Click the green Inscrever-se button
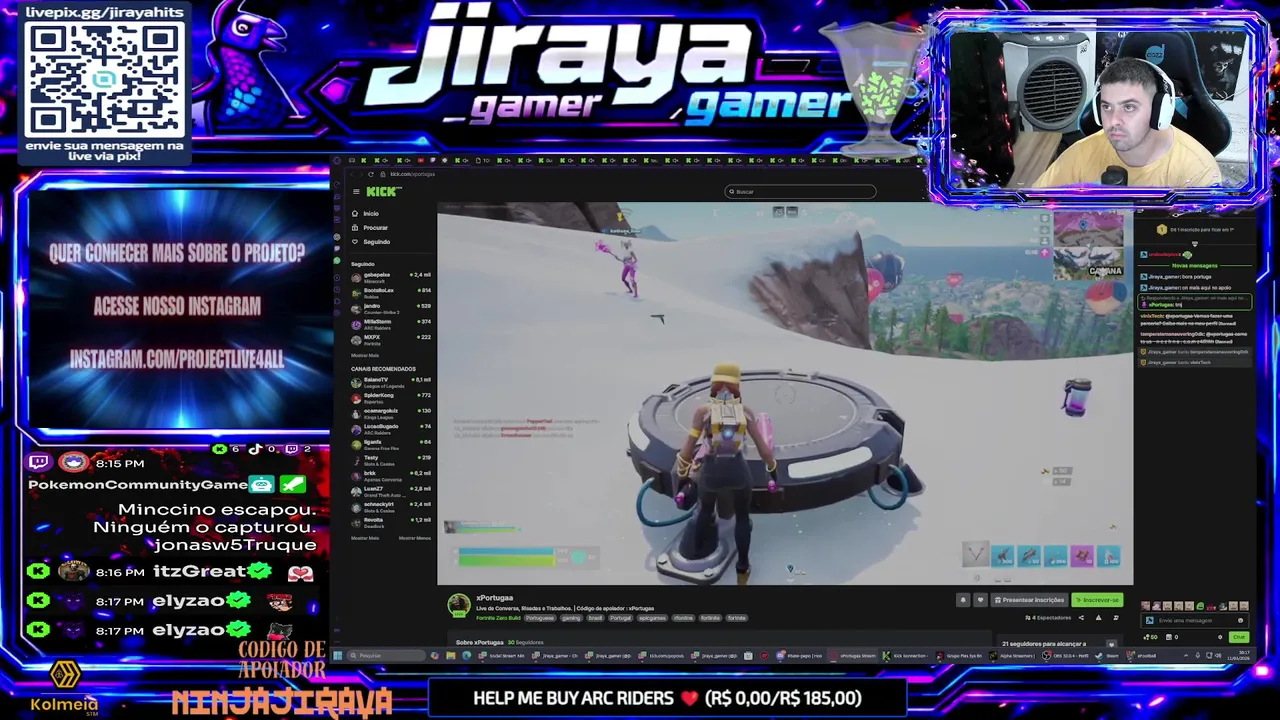1280x720 pixels. coord(1097,600)
